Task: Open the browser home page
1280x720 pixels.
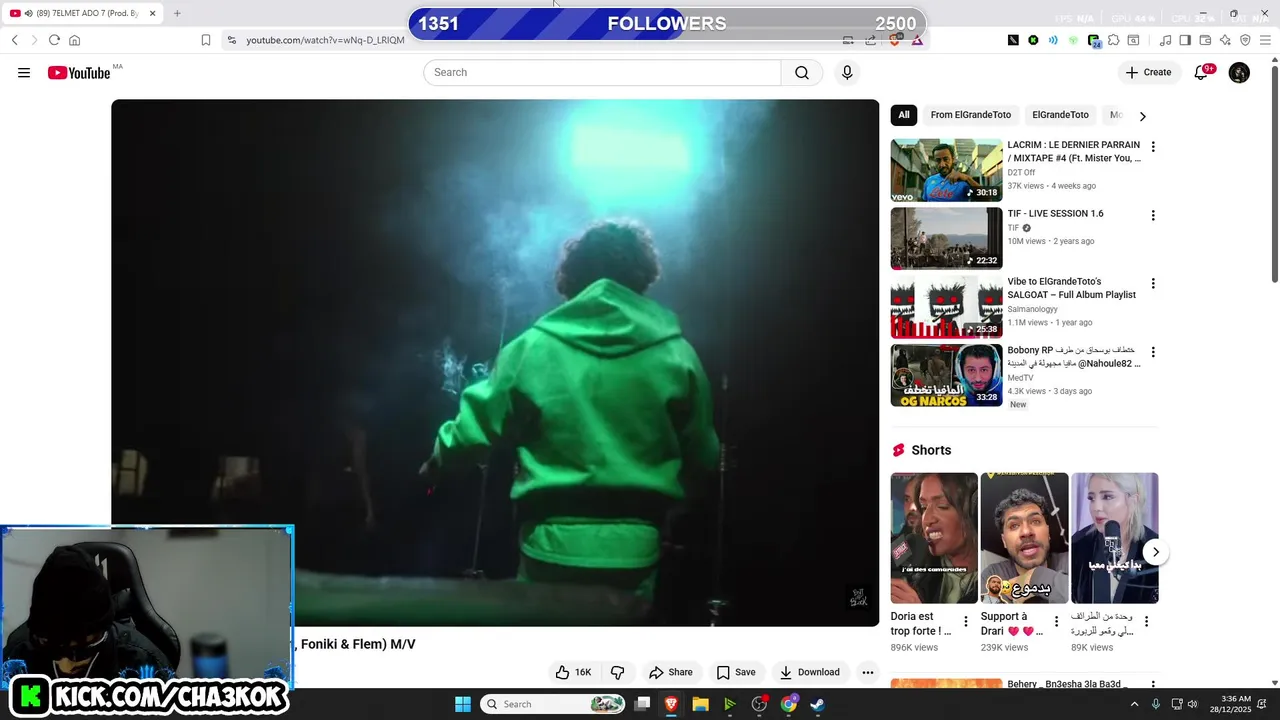Action: 74,40
